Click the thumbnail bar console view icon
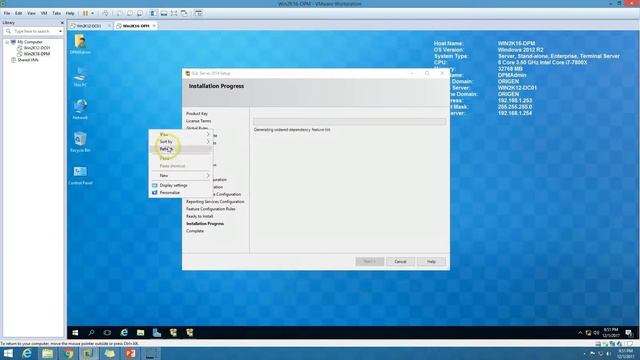640x360 pixels. pyautogui.click(x=164, y=13)
